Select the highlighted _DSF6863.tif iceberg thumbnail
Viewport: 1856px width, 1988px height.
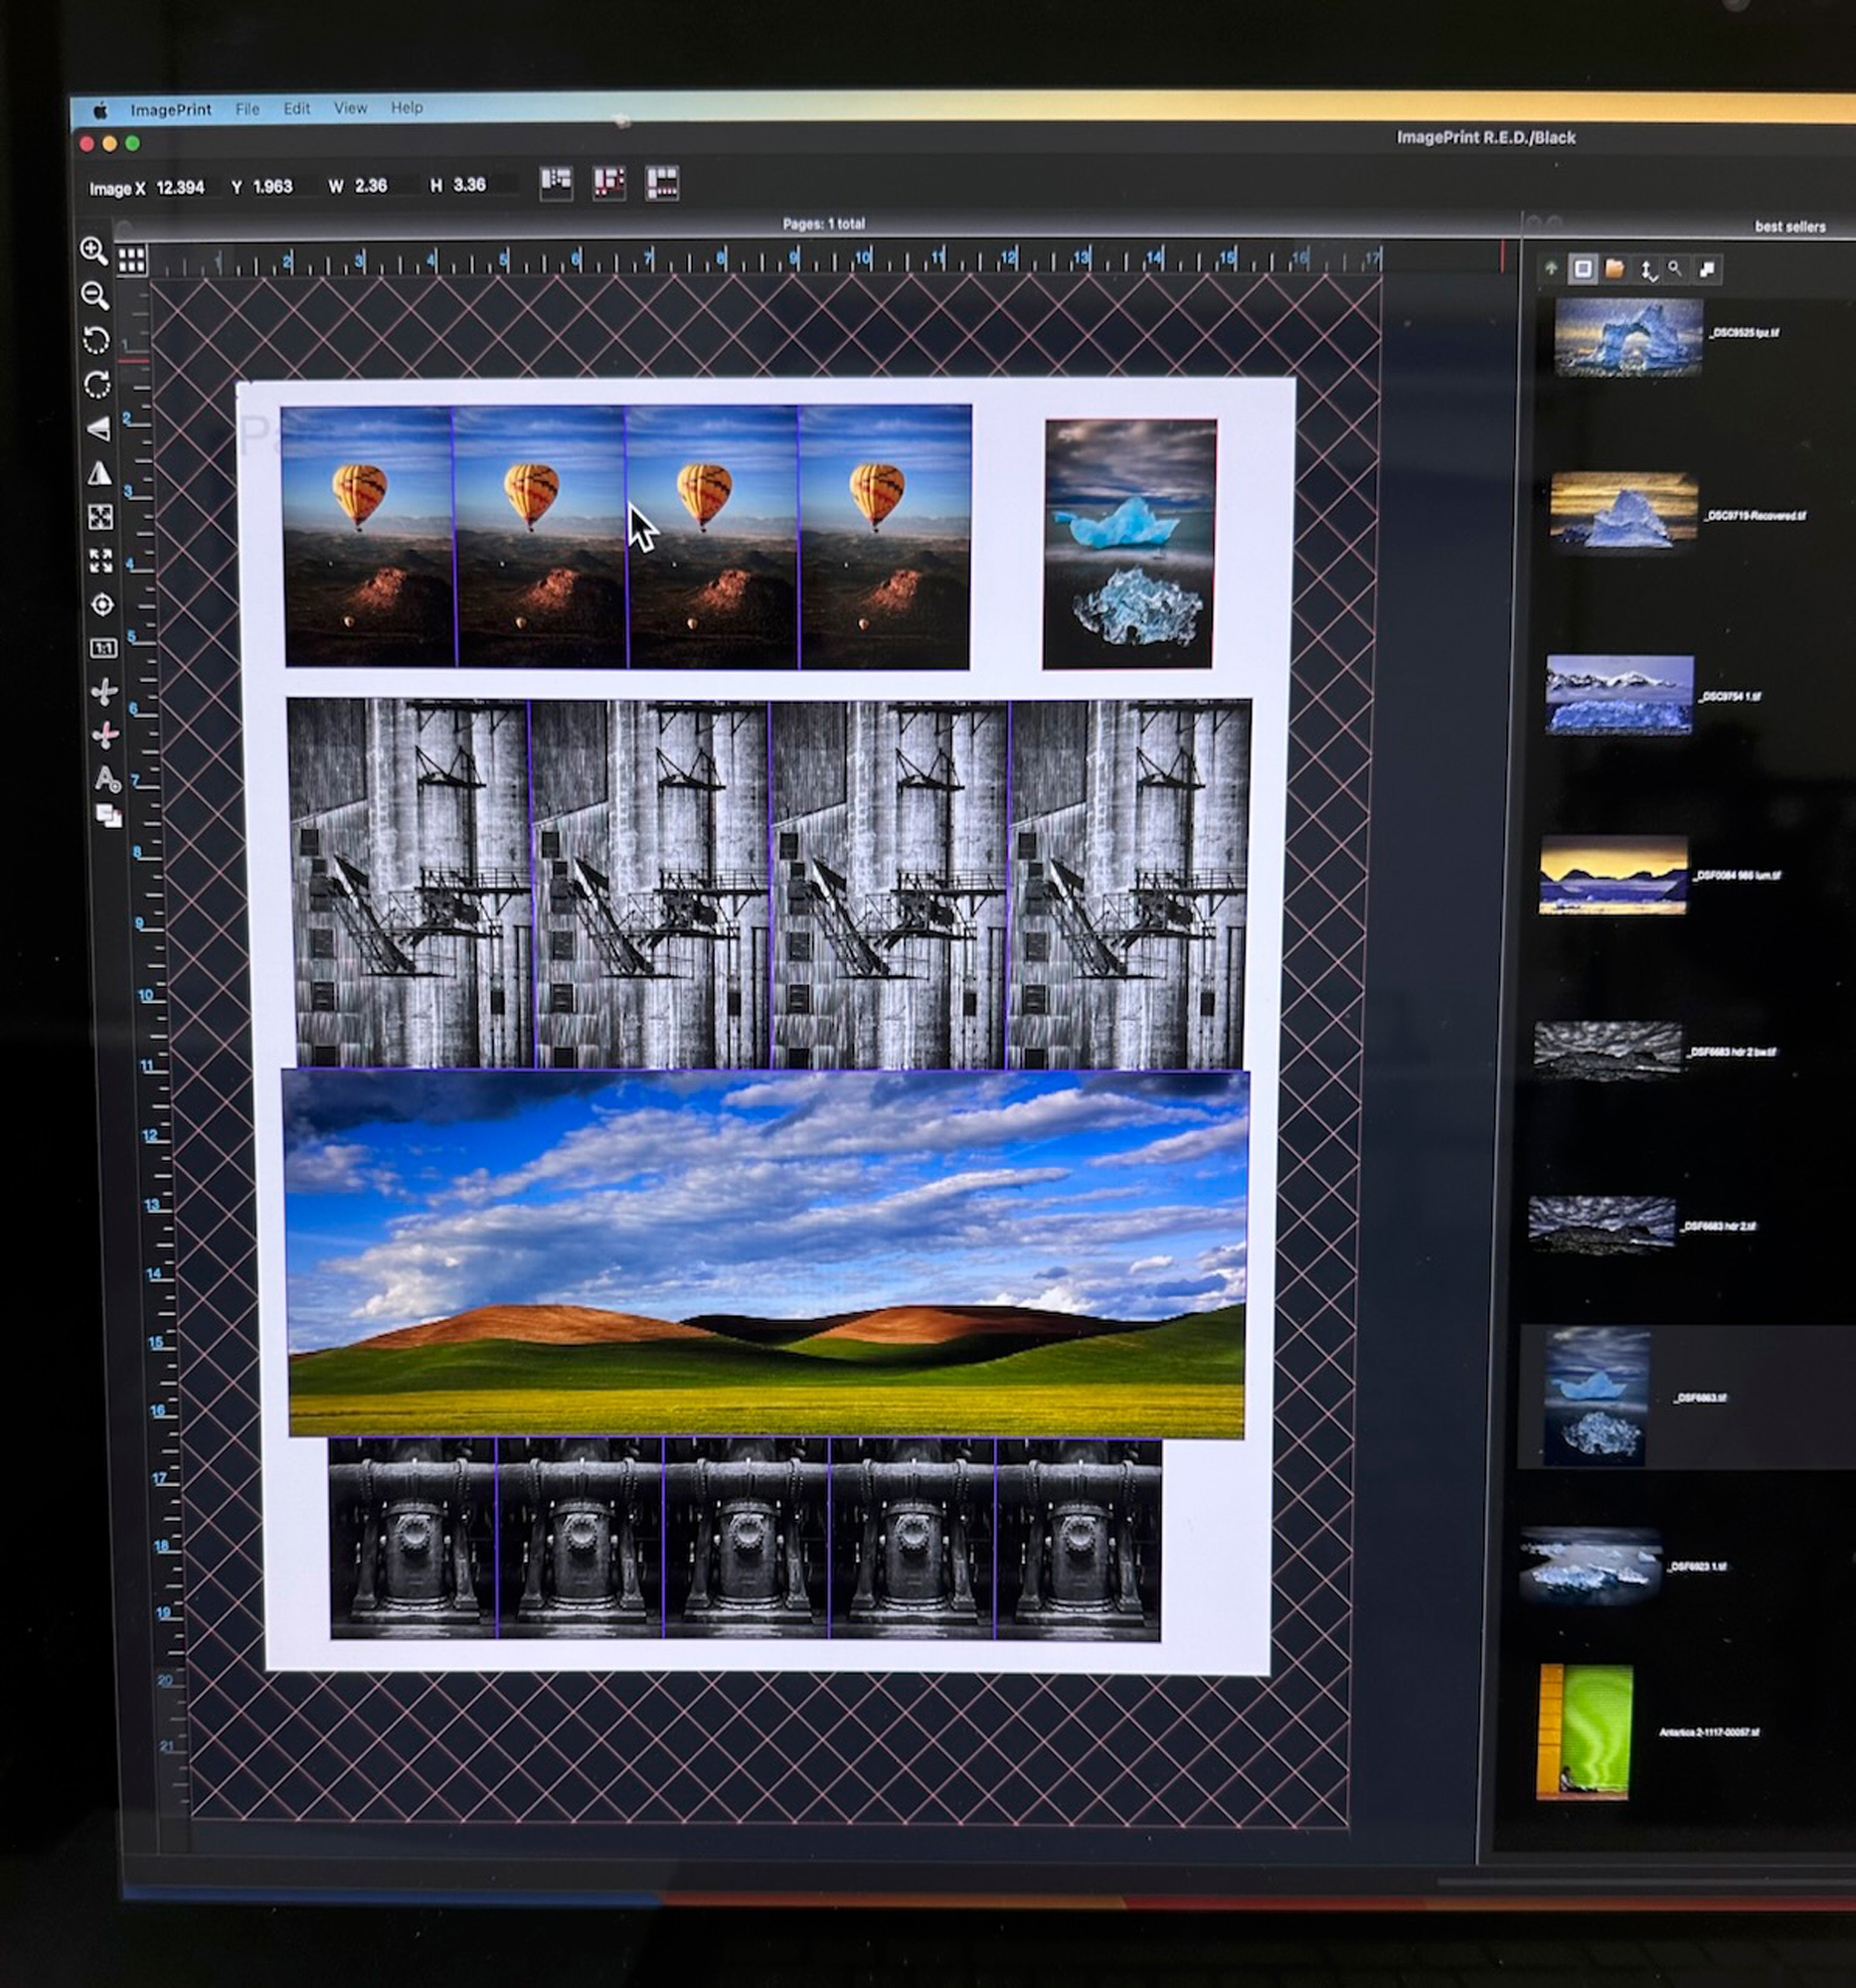pyautogui.click(x=1596, y=1397)
